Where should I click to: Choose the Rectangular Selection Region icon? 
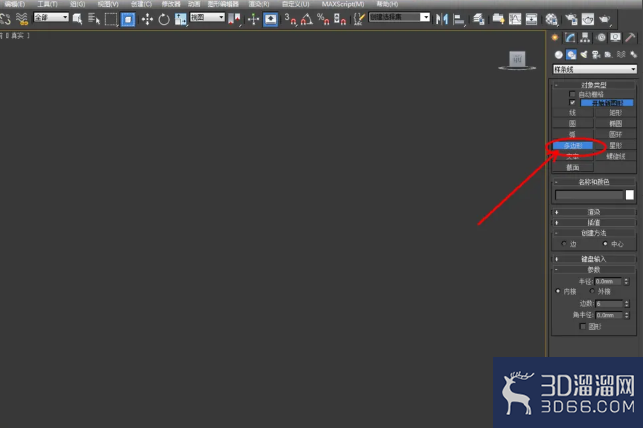coord(111,19)
